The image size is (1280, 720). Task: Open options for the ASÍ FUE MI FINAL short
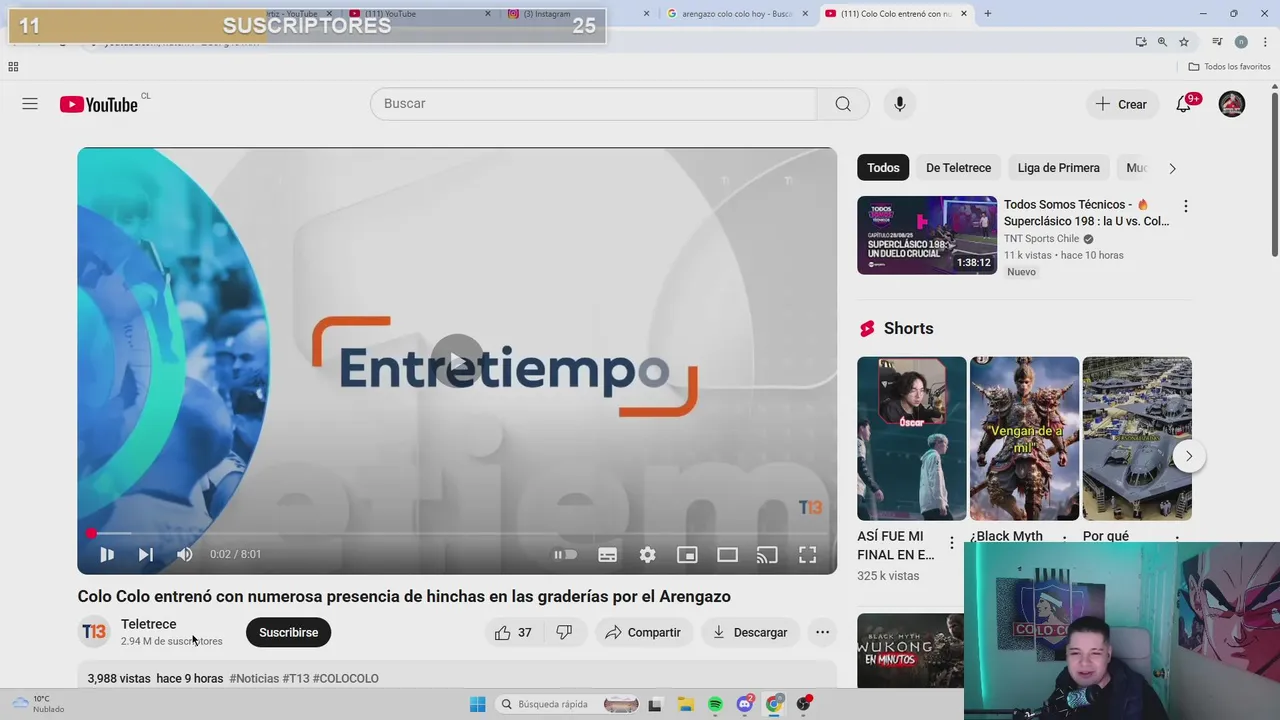951,543
